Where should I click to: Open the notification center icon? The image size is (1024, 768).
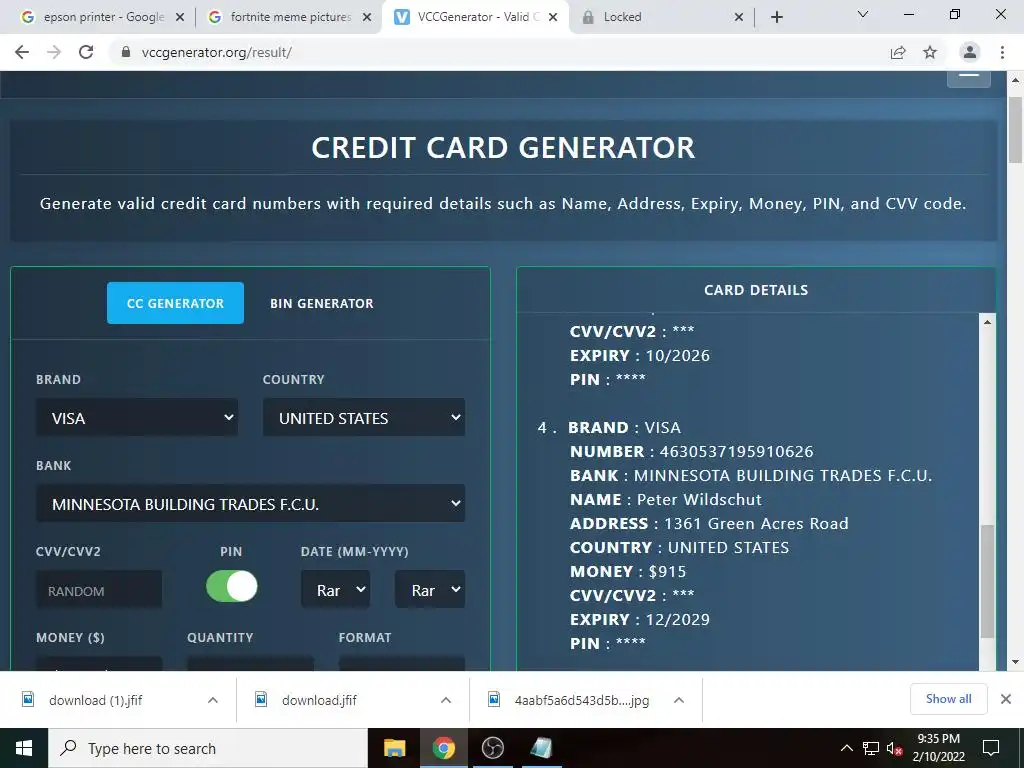tap(991, 748)
